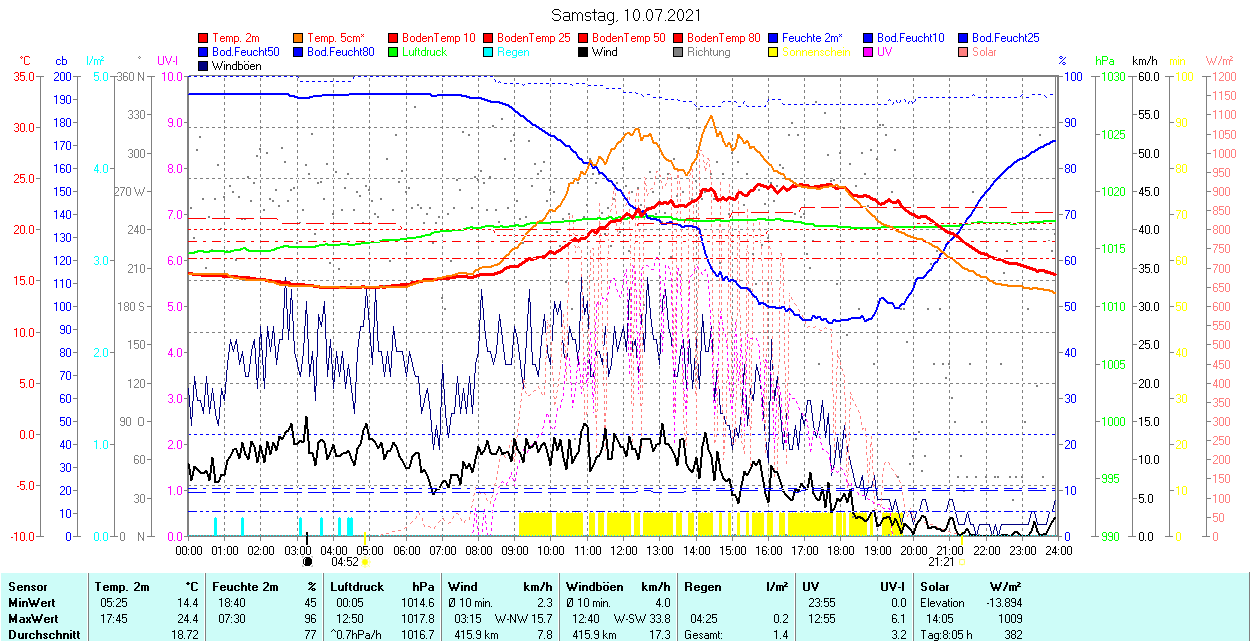This screenshot has height=641, width=1250.
Task: Click the BodenTemp 25 legend swatch
Action: (488, 38)
